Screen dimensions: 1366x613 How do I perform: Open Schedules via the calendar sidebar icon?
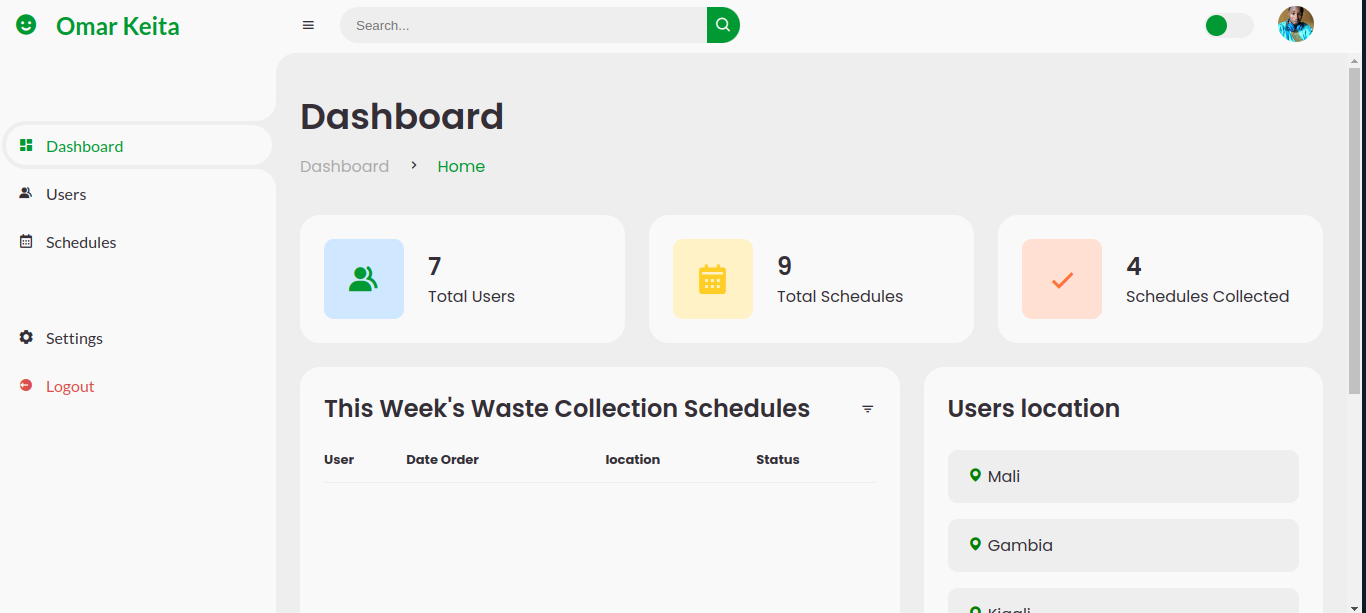coord(24,241)
